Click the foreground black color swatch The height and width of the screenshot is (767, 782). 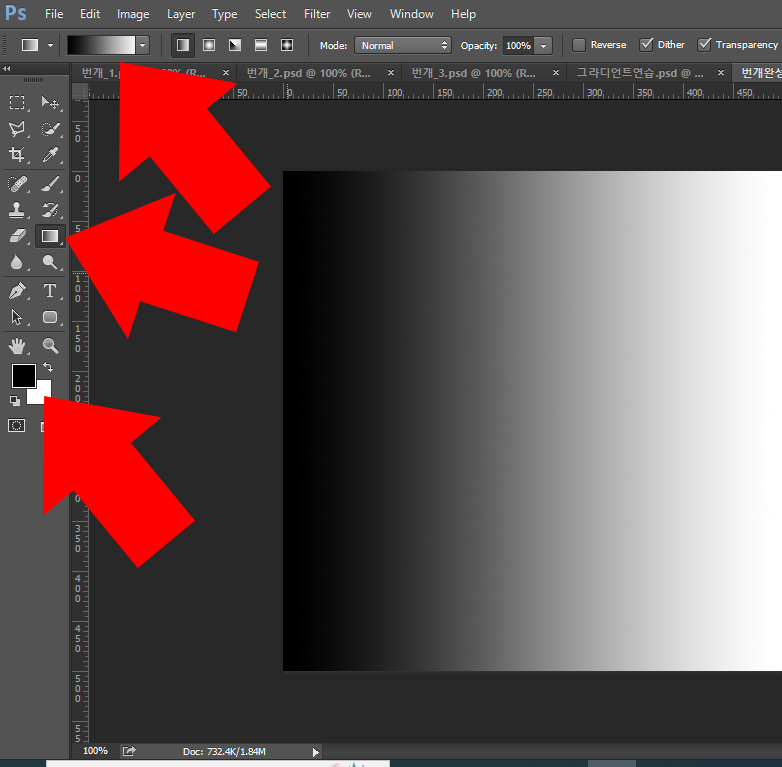click(22, 374)
